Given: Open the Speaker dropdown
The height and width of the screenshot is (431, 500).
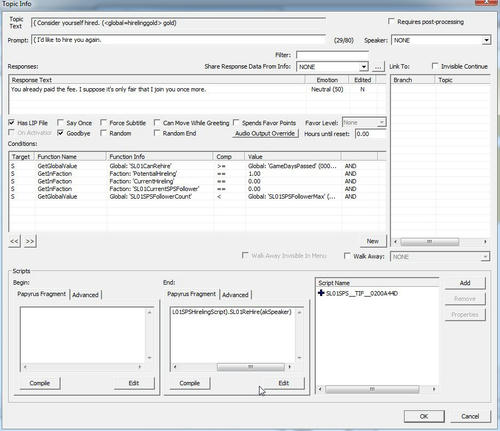Looking at the screenshot, I should 486,40.
